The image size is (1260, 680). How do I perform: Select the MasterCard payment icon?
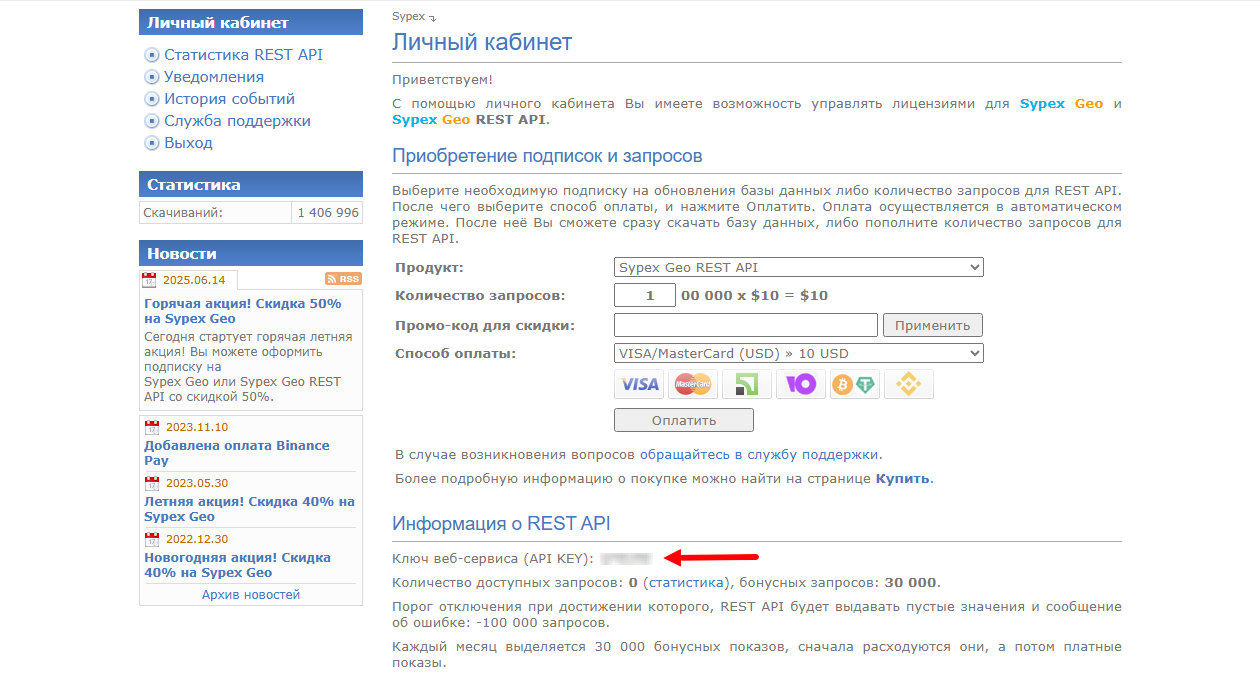[x=692, y=383]
